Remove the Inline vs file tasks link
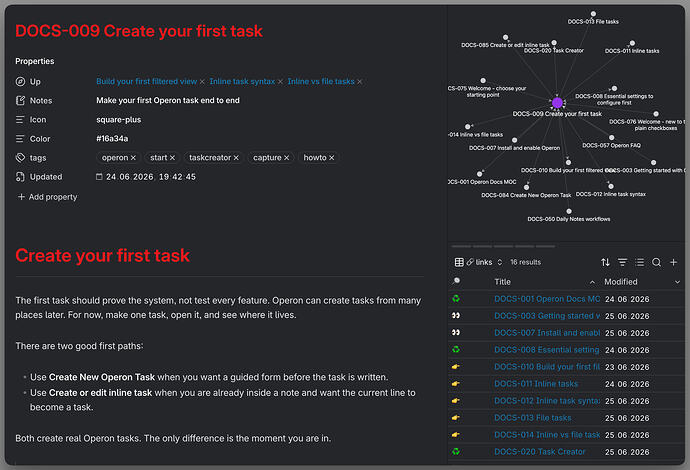The height and width of the screenshot is (470, 690). 360,82
